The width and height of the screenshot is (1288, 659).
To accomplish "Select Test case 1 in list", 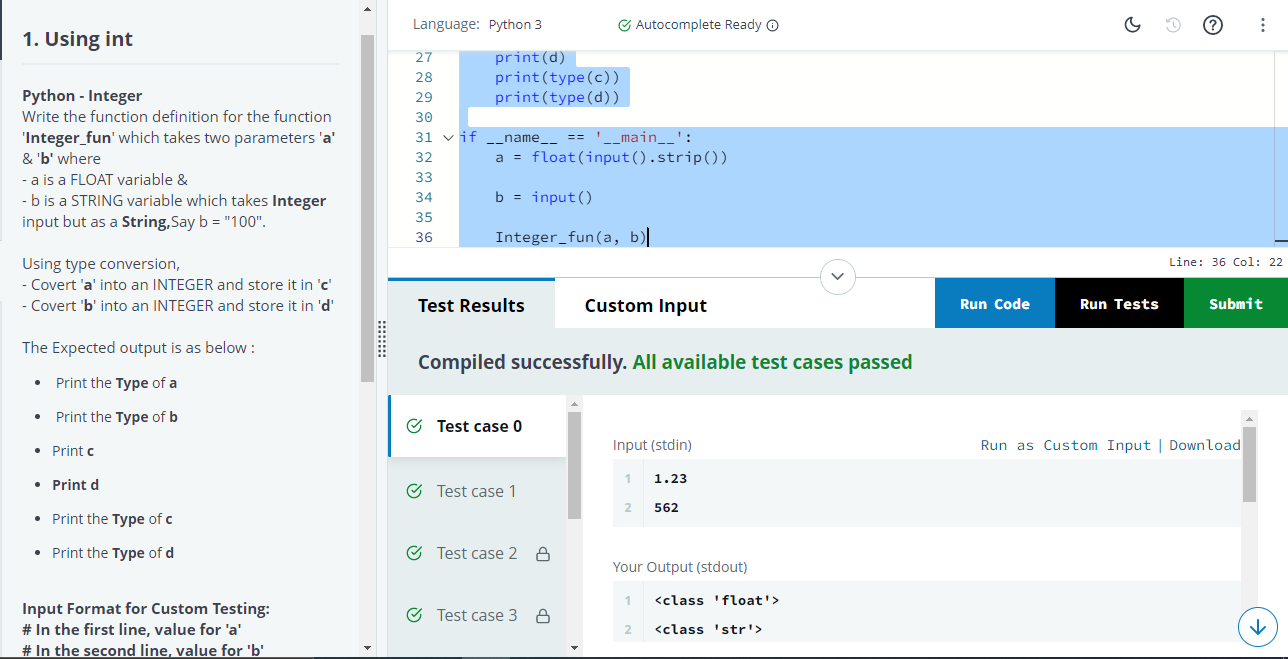I will tap(476, 491).
